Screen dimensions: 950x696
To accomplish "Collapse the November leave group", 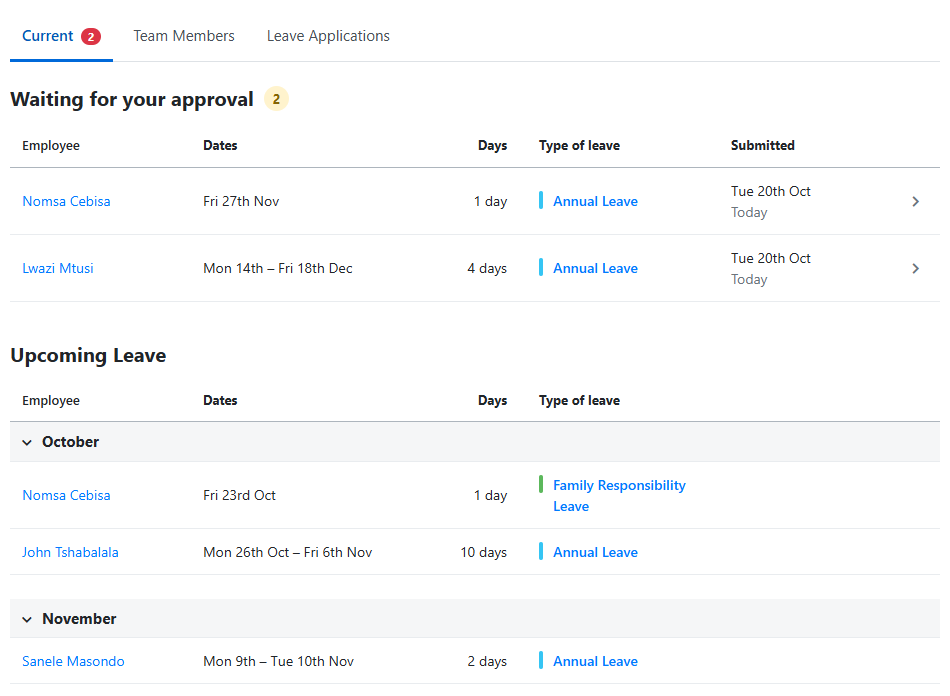I will 27,619.
